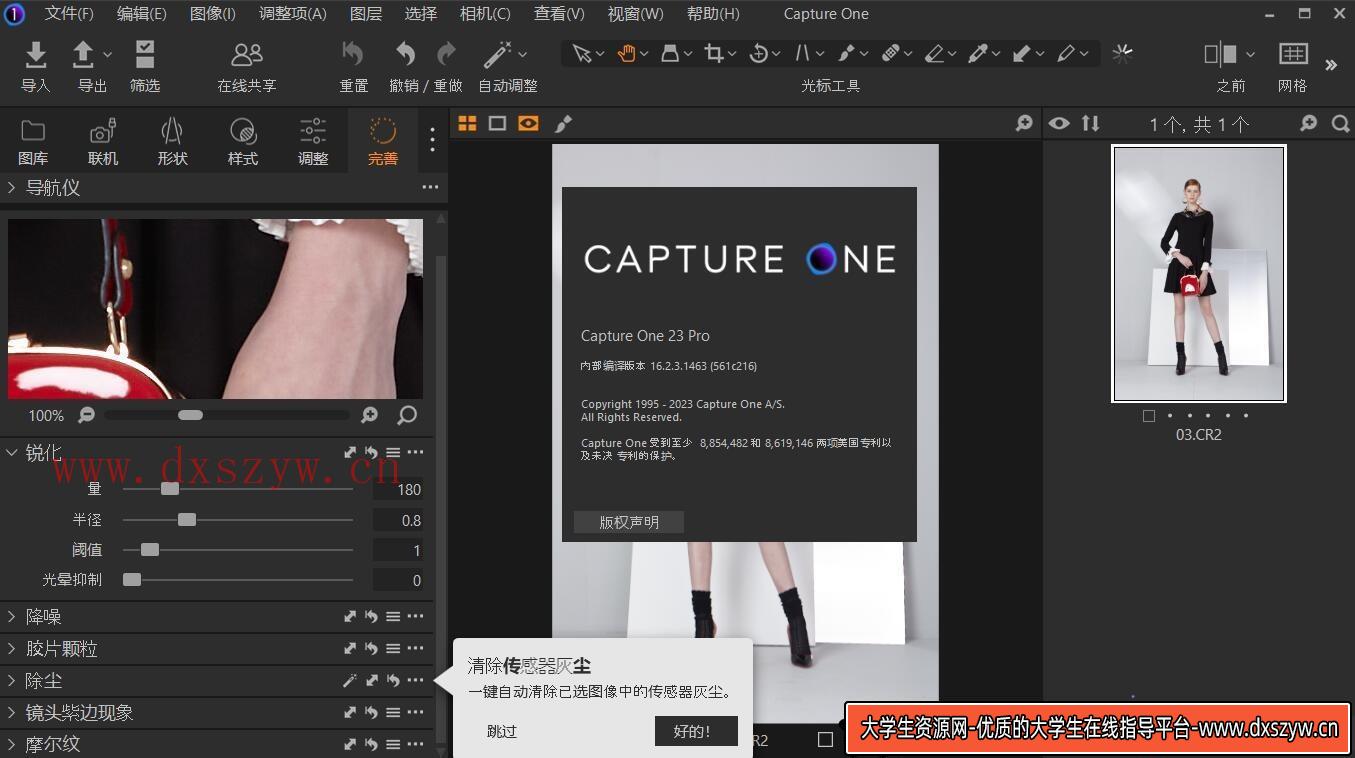Switch to the 图库 library tab
Viewport: 1355px width, 758px height.
33,141
